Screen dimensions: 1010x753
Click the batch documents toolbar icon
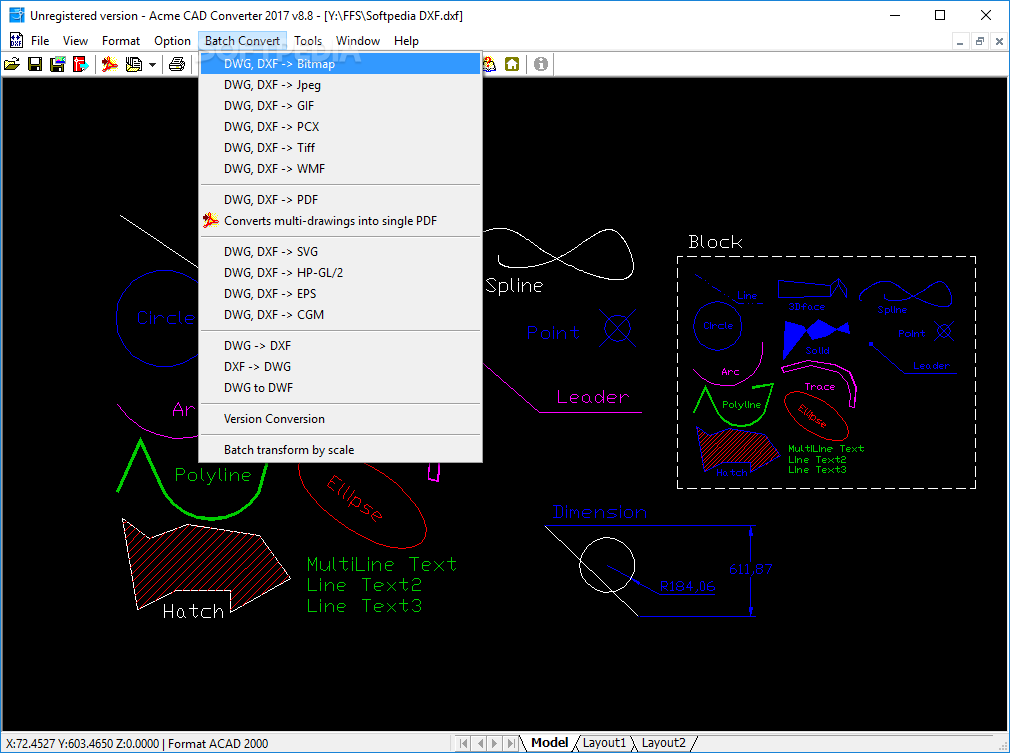click(x=133, y=64)
